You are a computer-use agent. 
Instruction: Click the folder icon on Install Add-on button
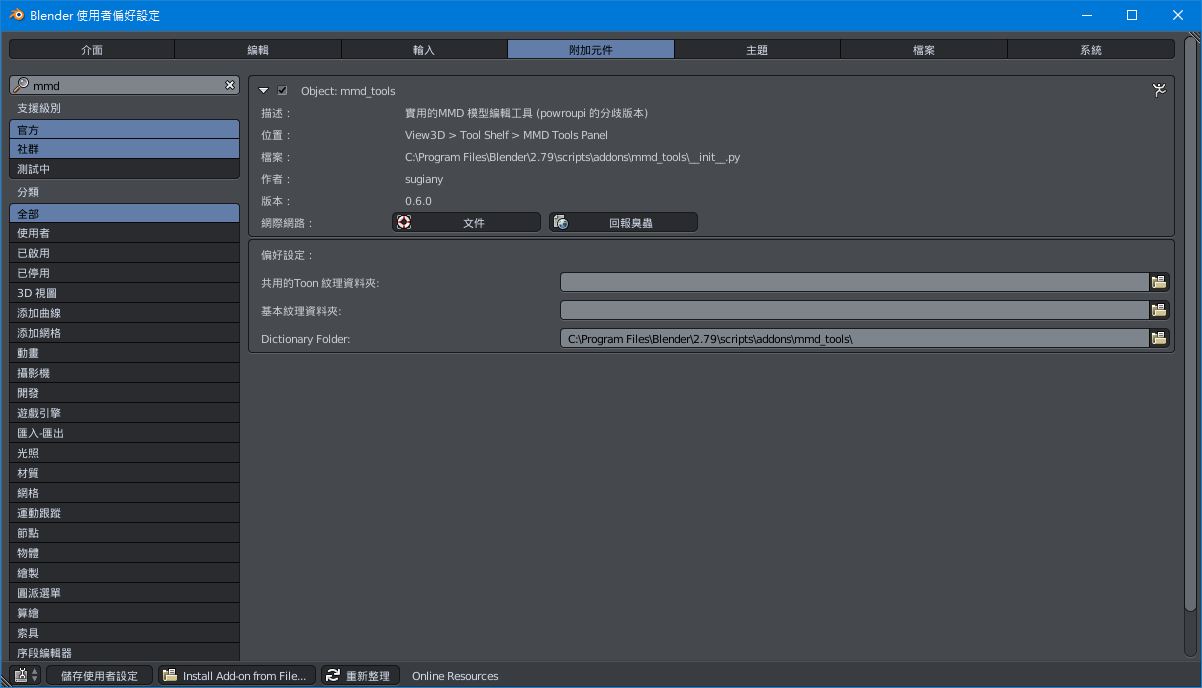pyautogui.click(x=170, y=675)
